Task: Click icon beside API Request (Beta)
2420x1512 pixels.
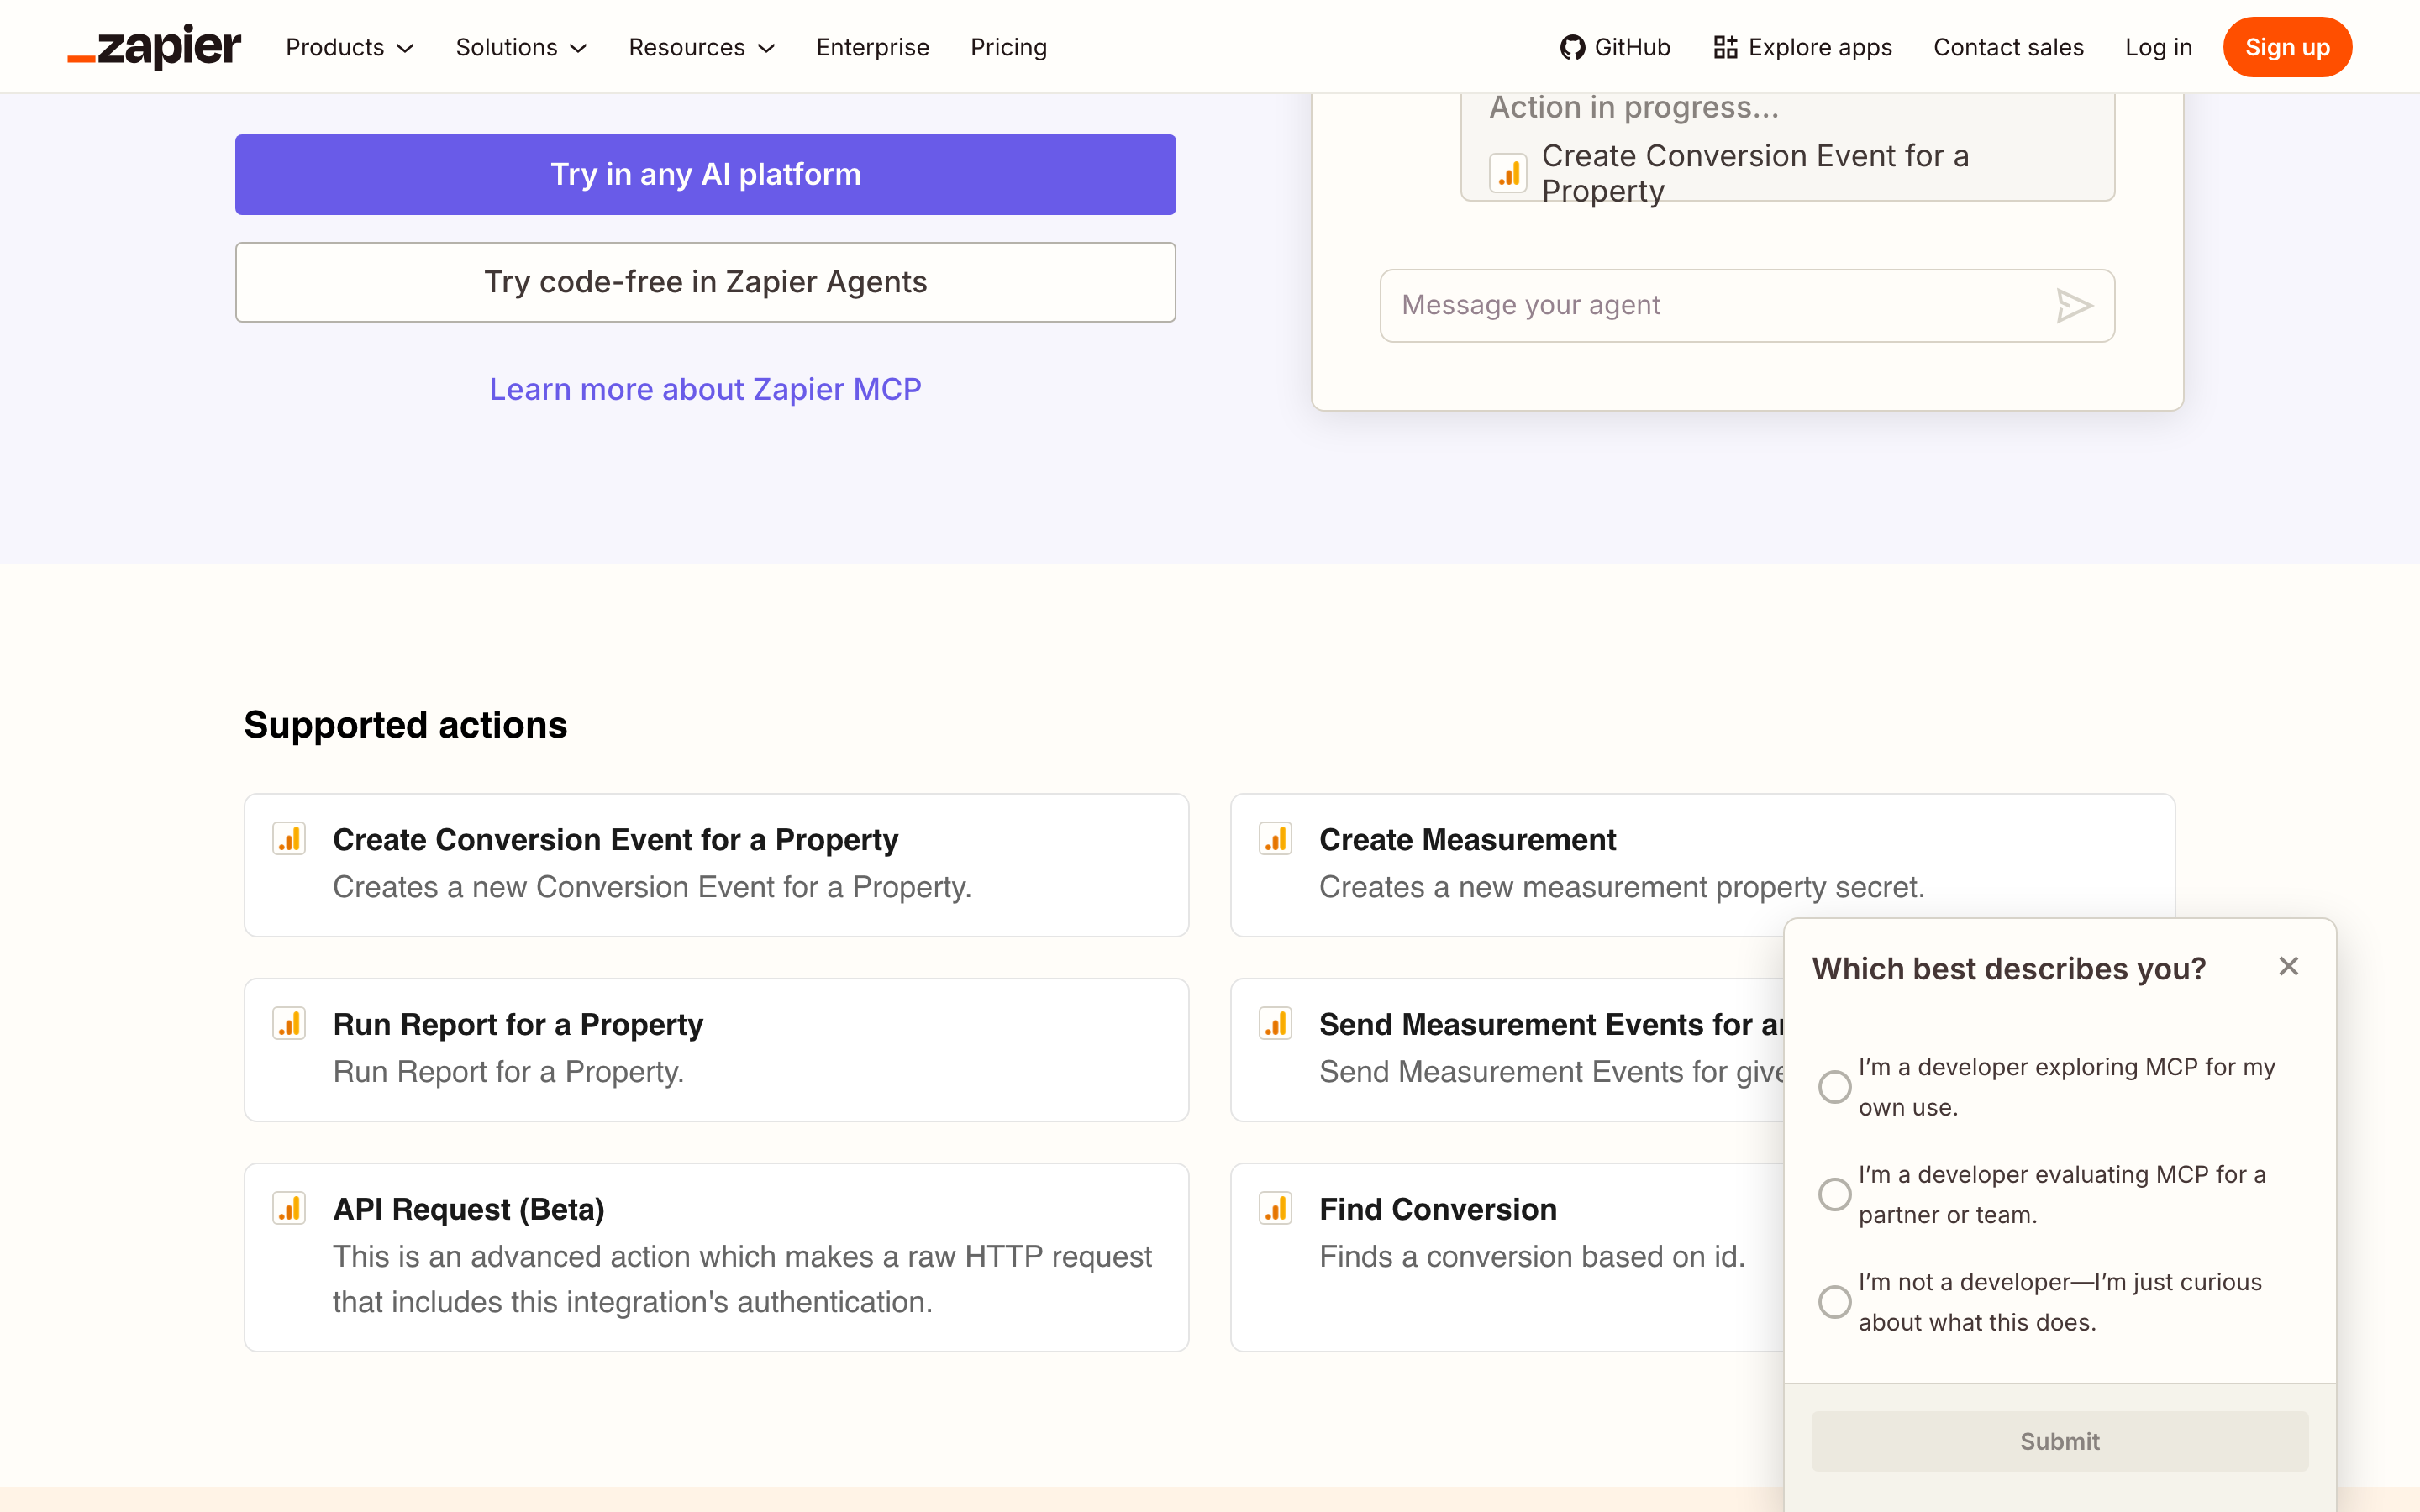Action: pyautogui.click(x=289, y=1208)
